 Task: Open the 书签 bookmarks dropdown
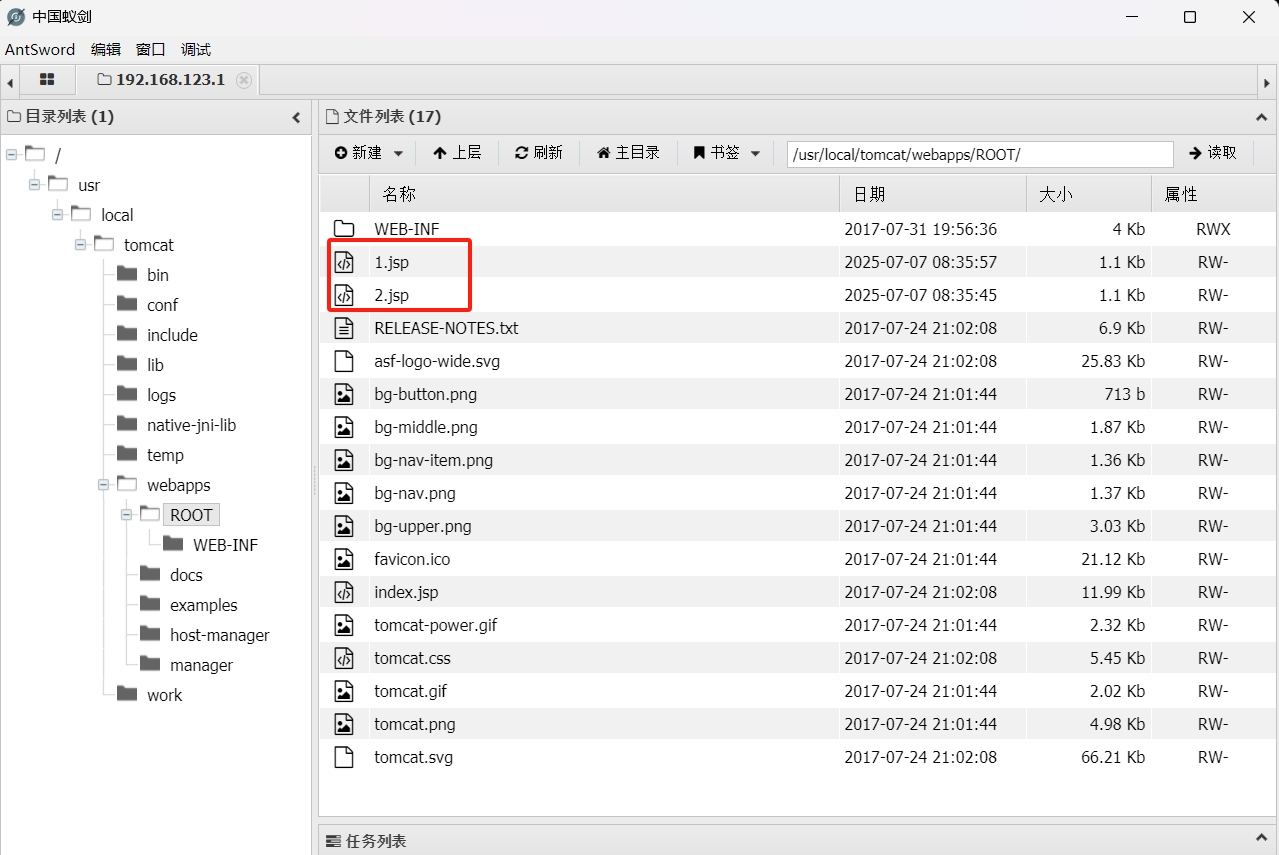[755, 152]
